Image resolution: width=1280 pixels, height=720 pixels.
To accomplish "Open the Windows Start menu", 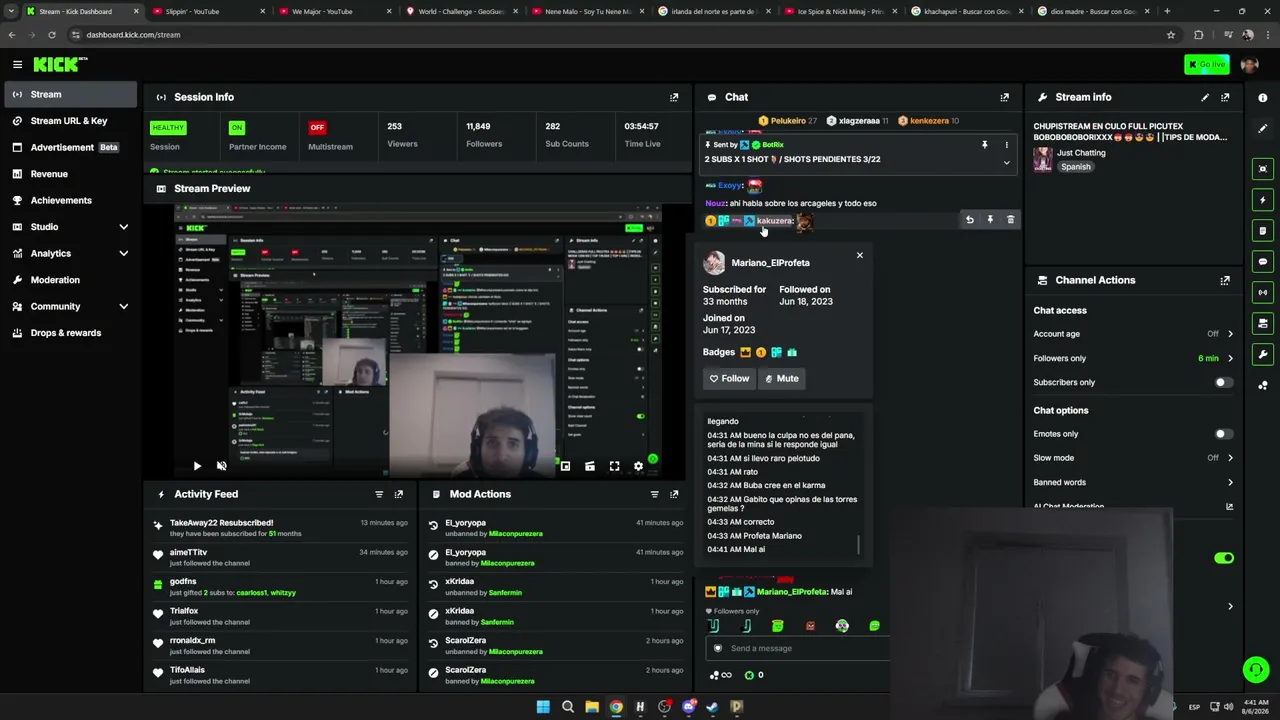I will point(543,707).
